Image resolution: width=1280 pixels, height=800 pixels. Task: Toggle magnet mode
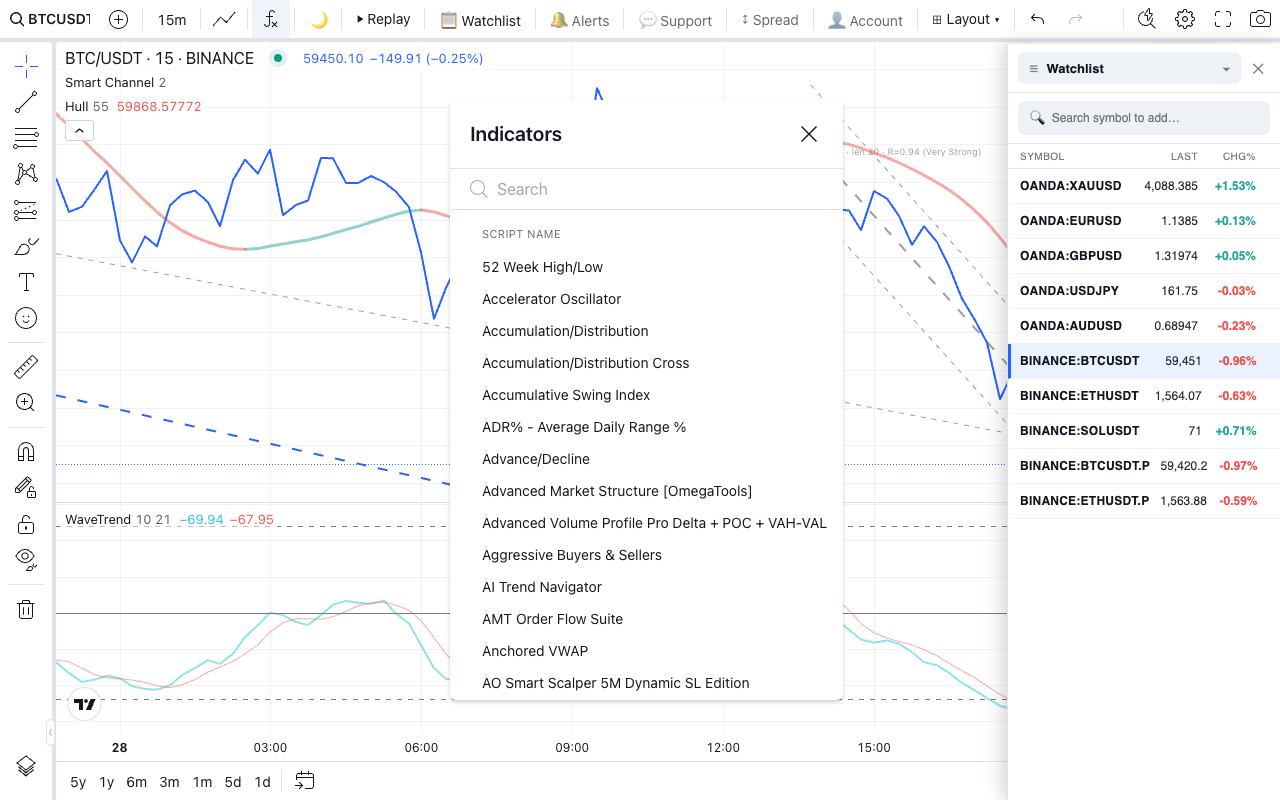pos(26,451)
